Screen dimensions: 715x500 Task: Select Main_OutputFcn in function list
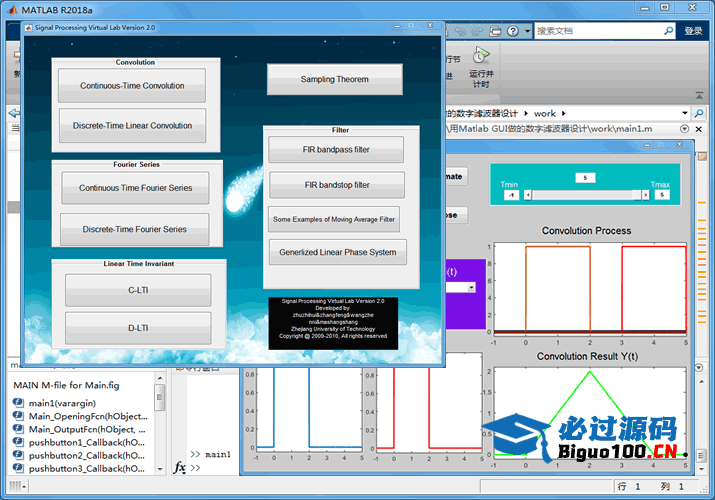[87, 429]
